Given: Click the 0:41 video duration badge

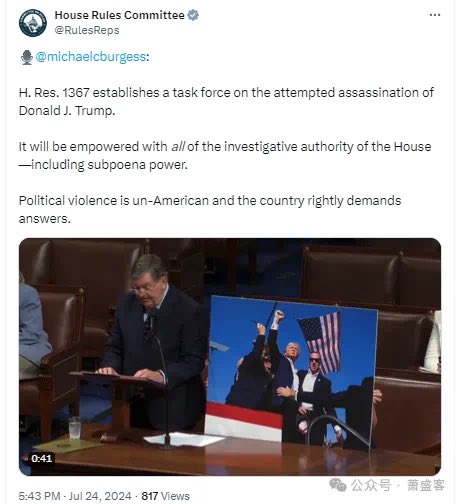Looking at the screenshot, I should pyautogui.click(x=41, y=458).
